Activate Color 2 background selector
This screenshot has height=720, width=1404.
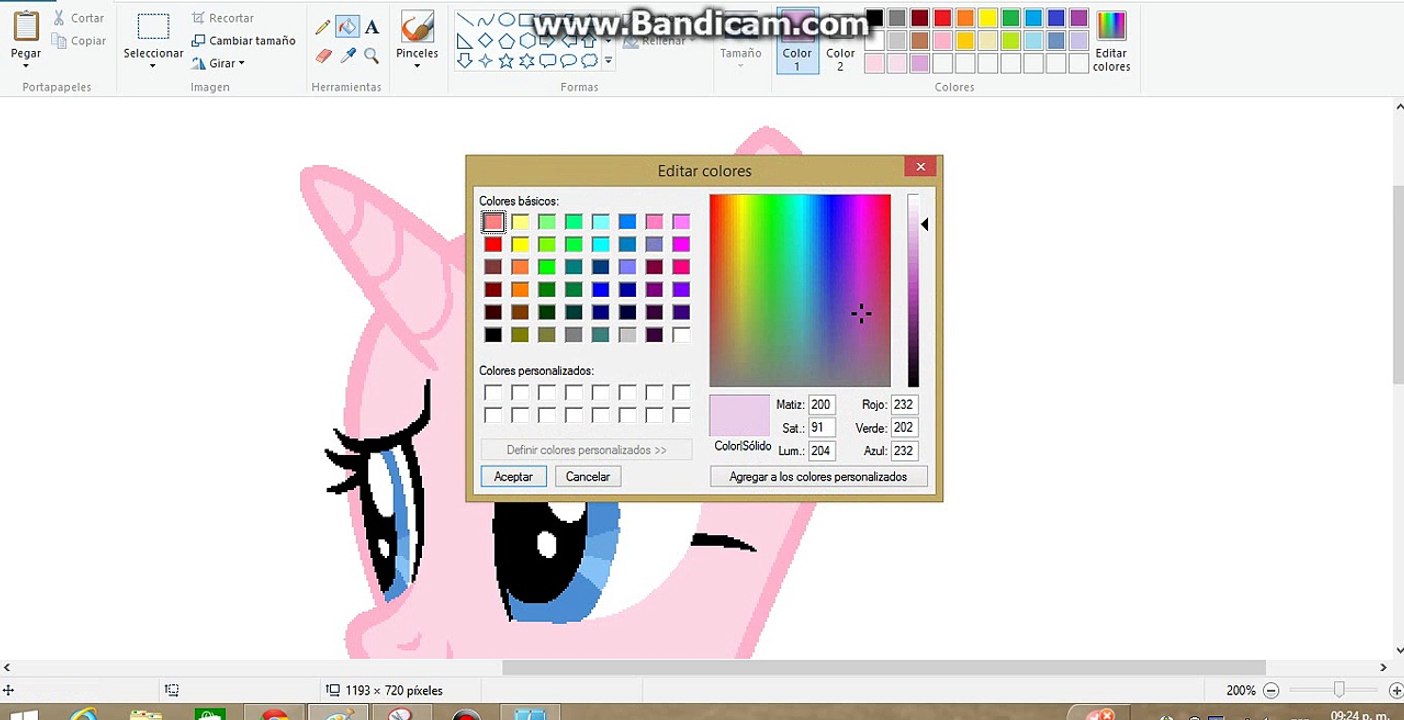pos(840,41)
